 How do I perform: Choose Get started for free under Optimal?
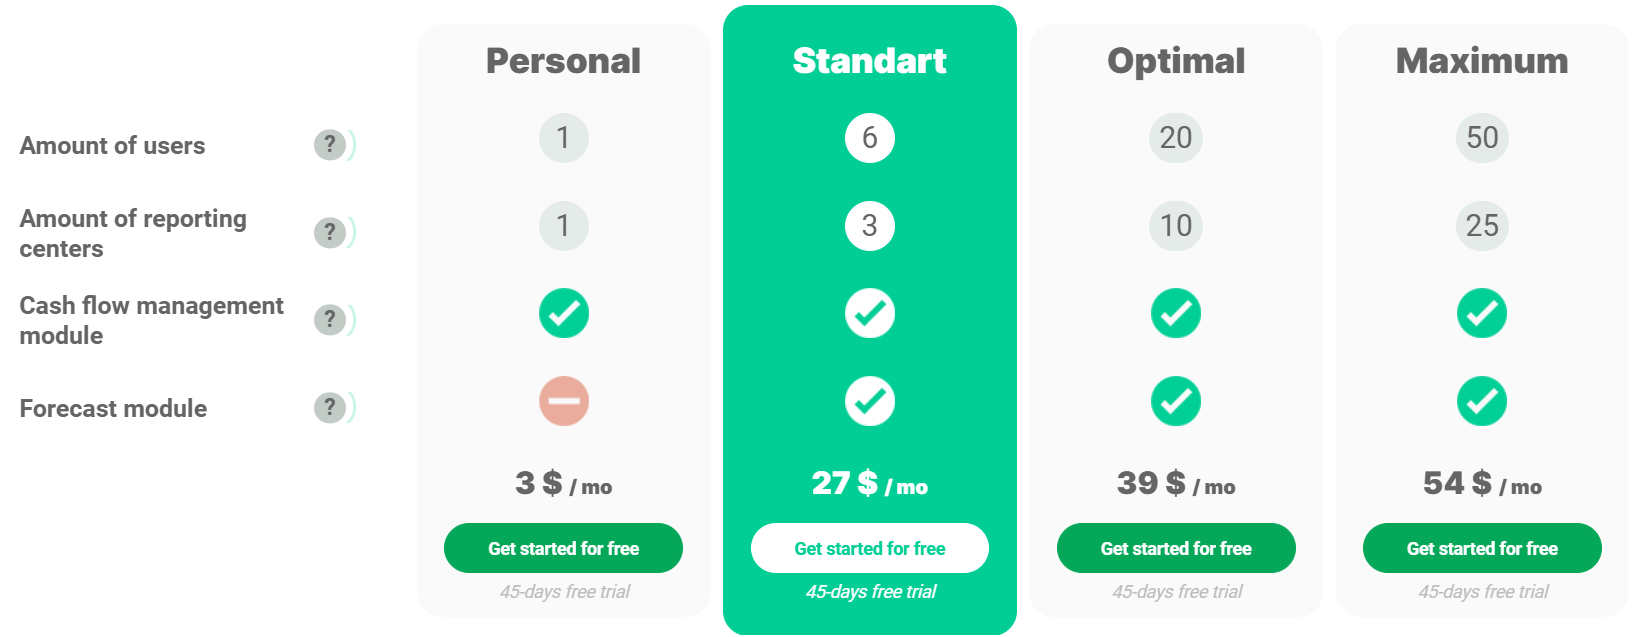pyautogui.click(x=1176, y=548)
